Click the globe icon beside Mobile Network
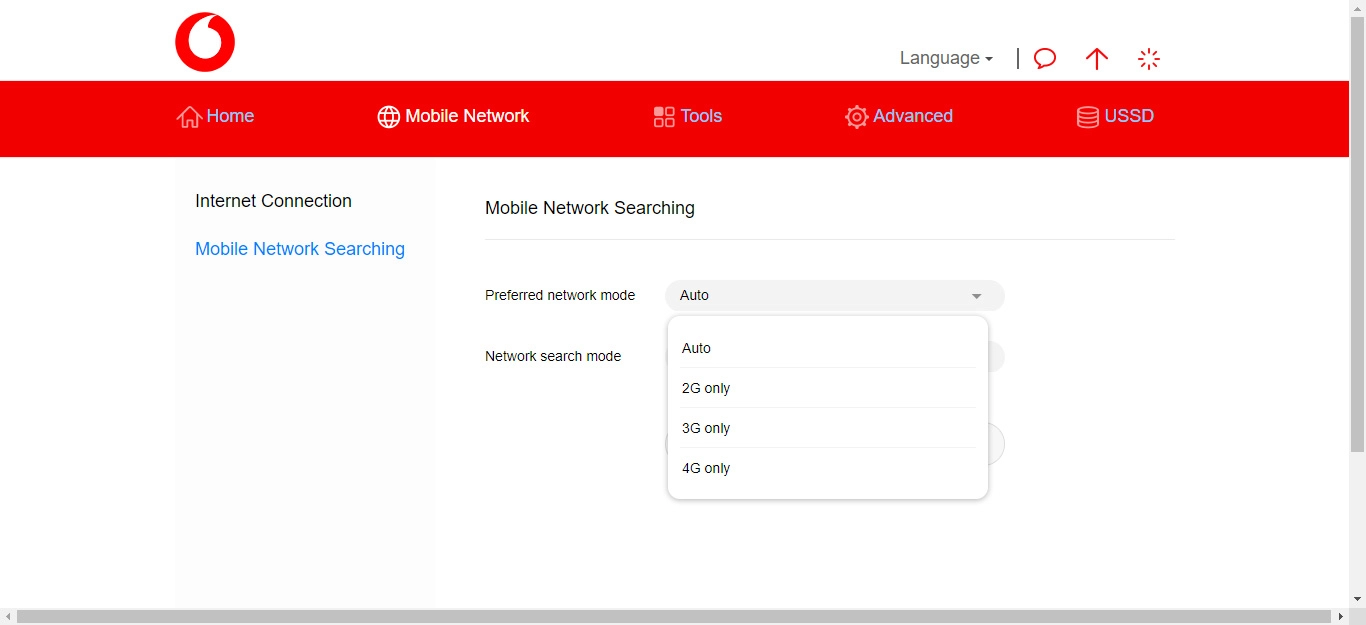 click(388, 116)
